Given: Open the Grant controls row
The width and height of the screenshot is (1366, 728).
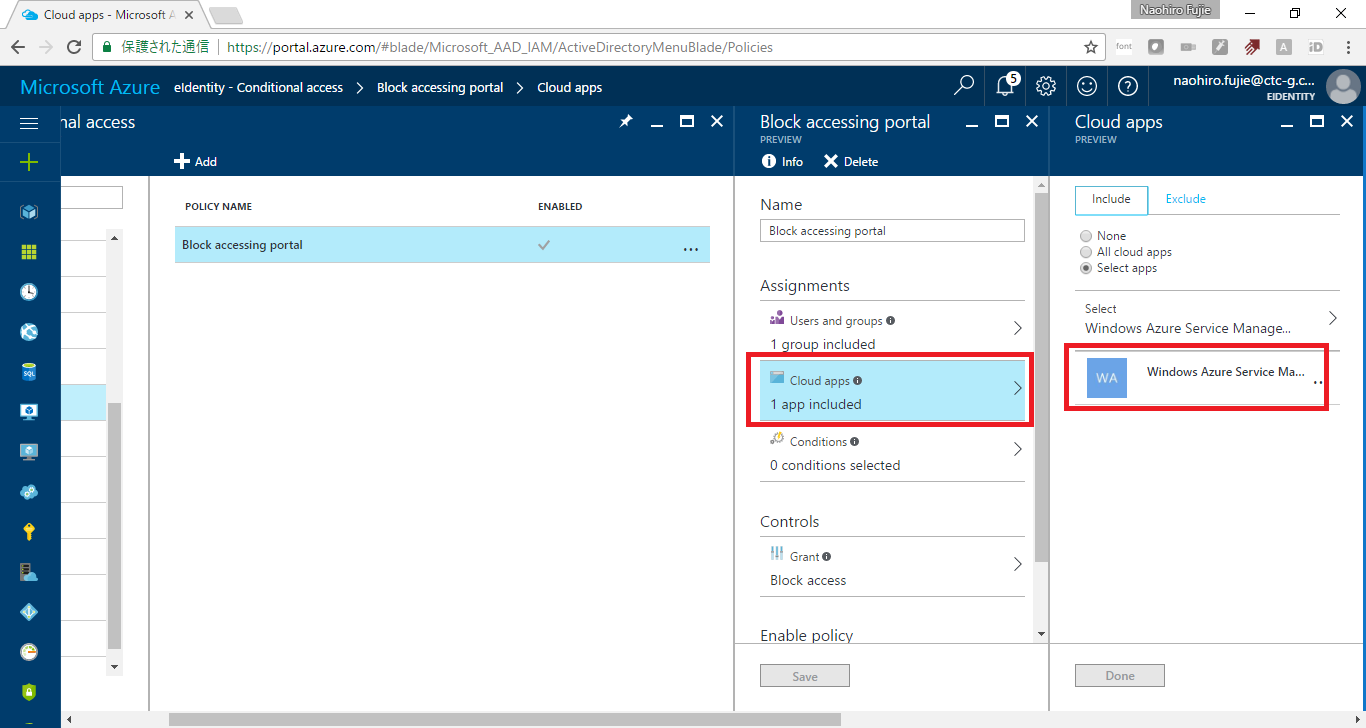Looking at the screenshot, I should pyautogui.click(x=892, y=567).
